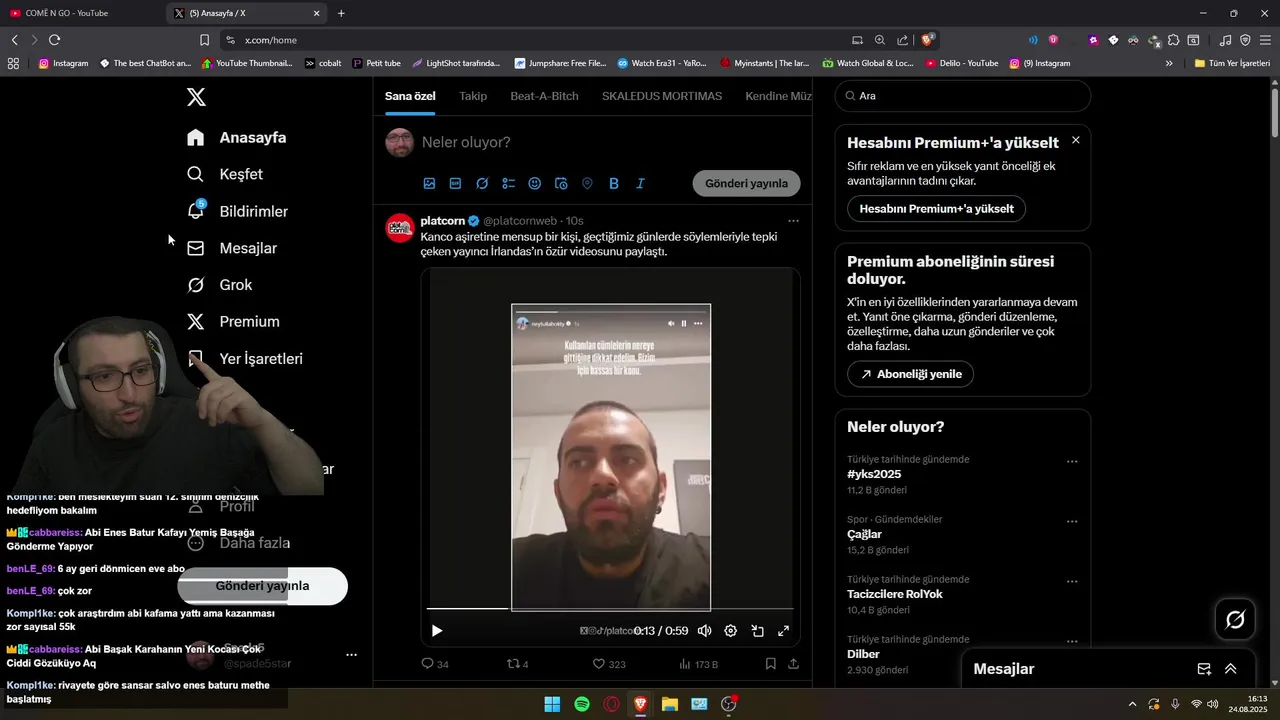Open Grok from the sidebar
This screenshot has height=720, width=1280.
(219, 285)
